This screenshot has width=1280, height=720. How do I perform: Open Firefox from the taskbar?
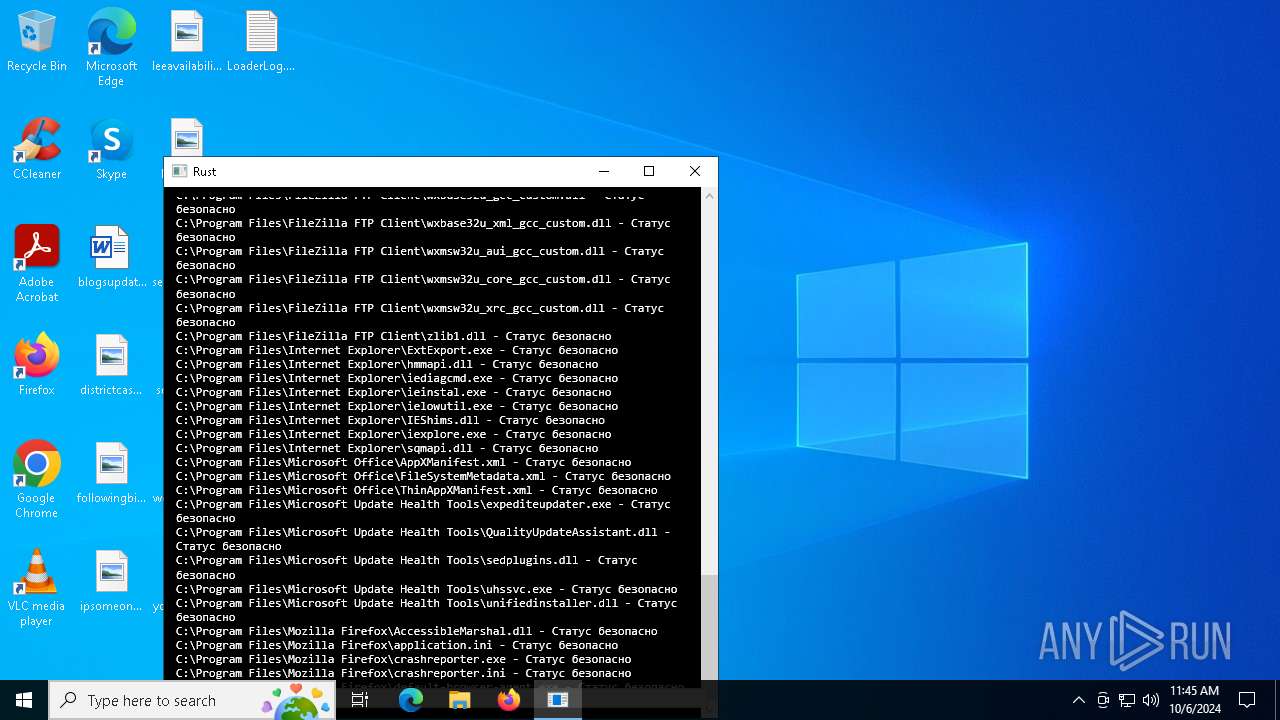coord(508,700)
